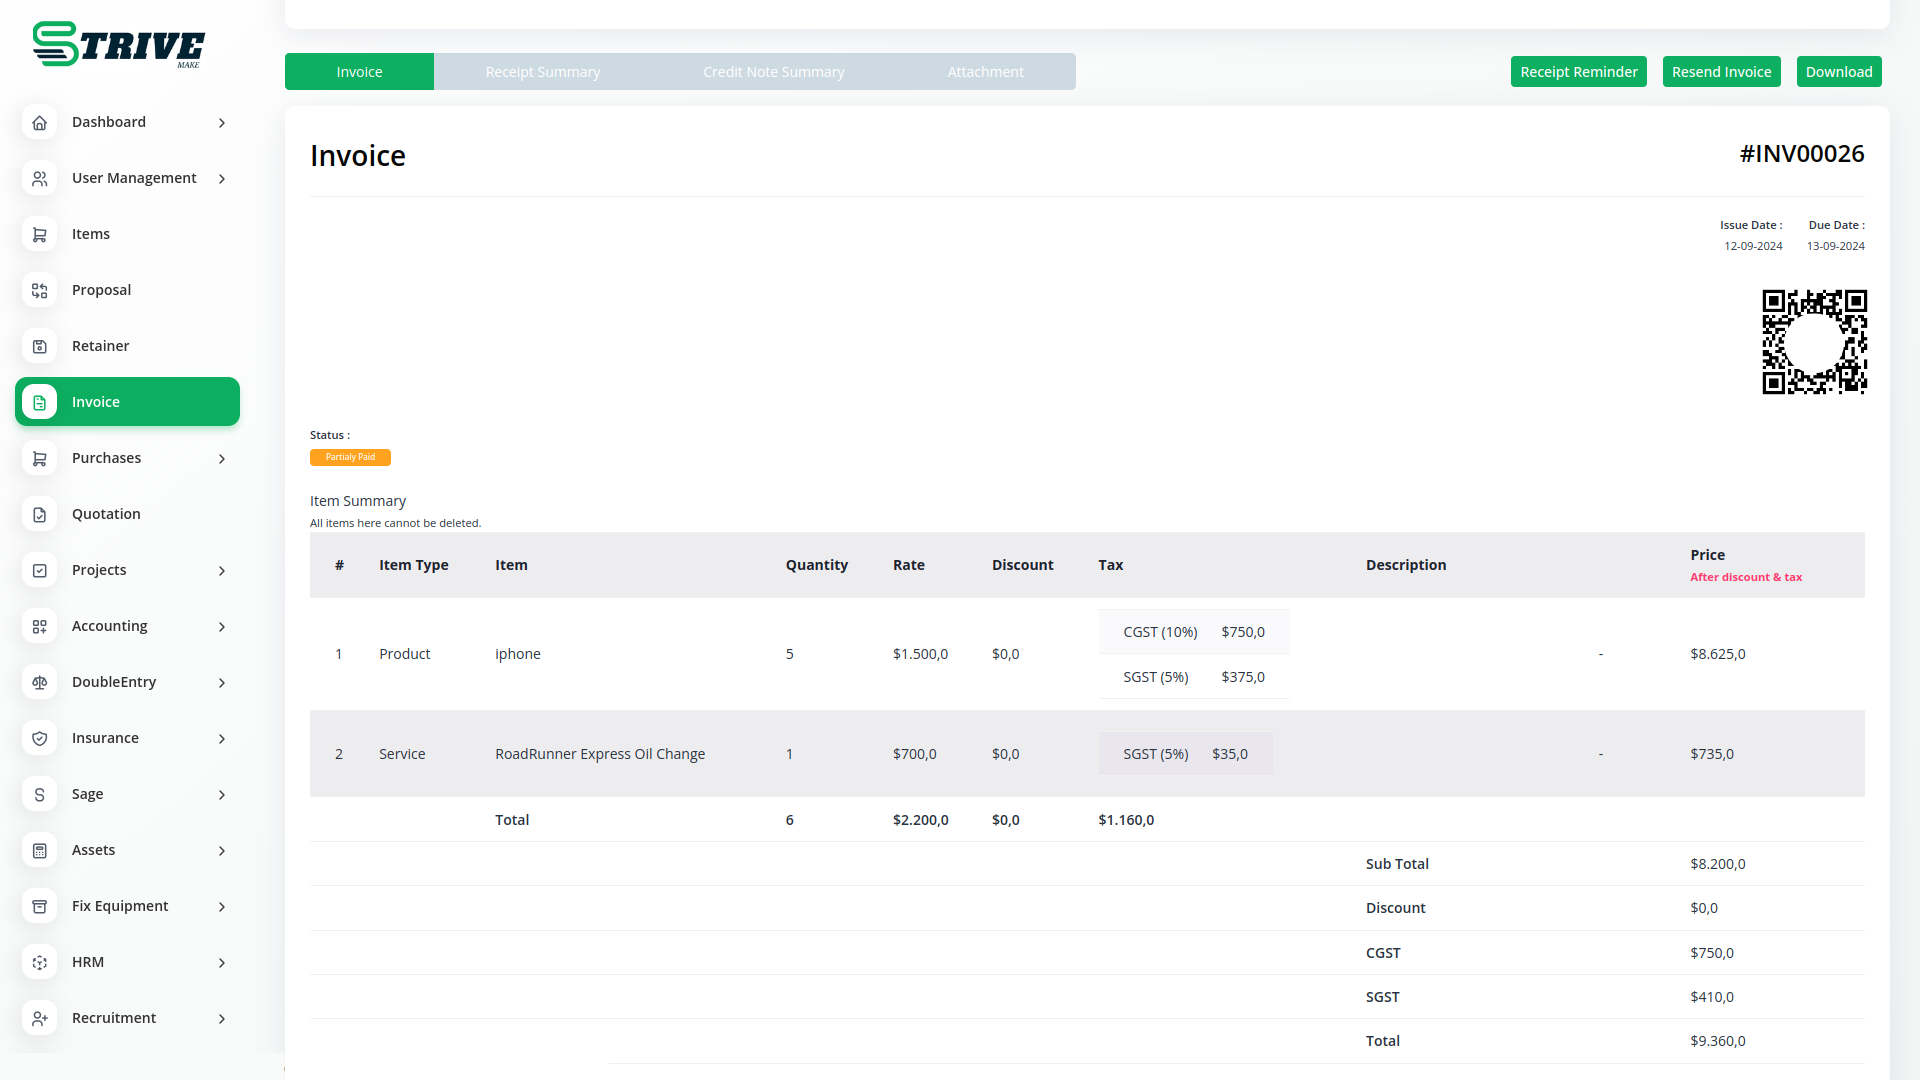Expand the Purchases submenu chevron
Screen dimensions: 1920x1080
pos(222,459)
